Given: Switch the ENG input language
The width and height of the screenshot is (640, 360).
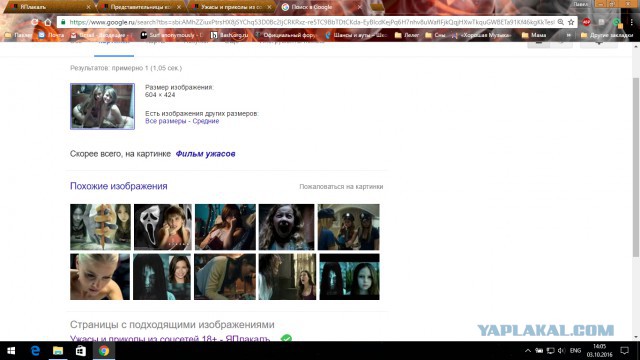Looking at the screenshot, I should (x=576, y=351).
